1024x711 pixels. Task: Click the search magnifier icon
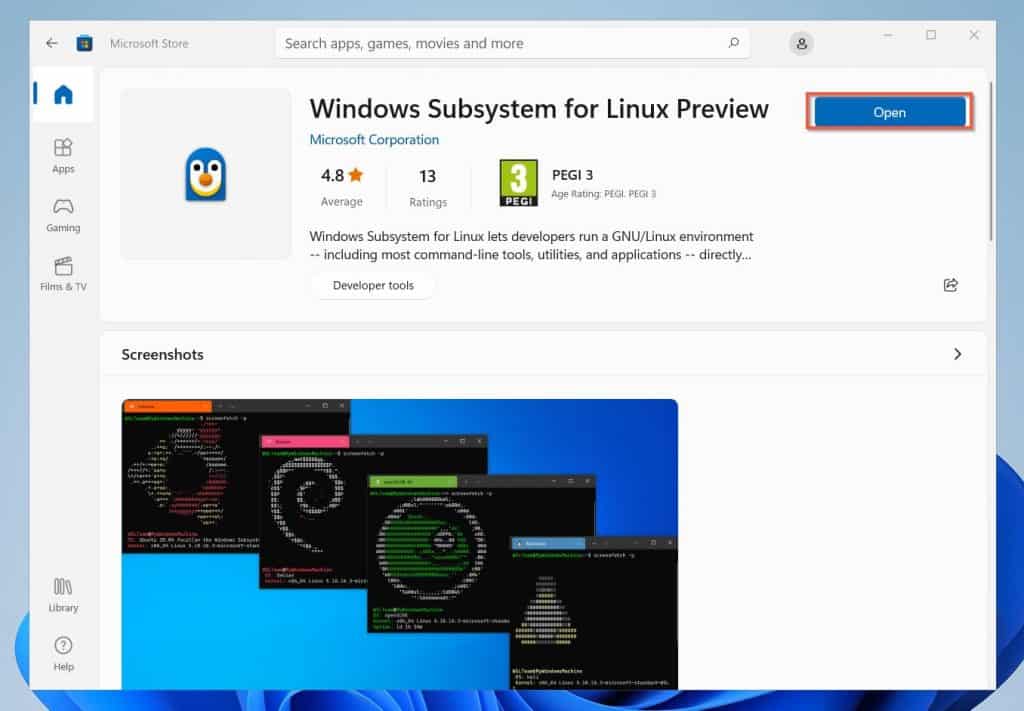click(733, 43)
